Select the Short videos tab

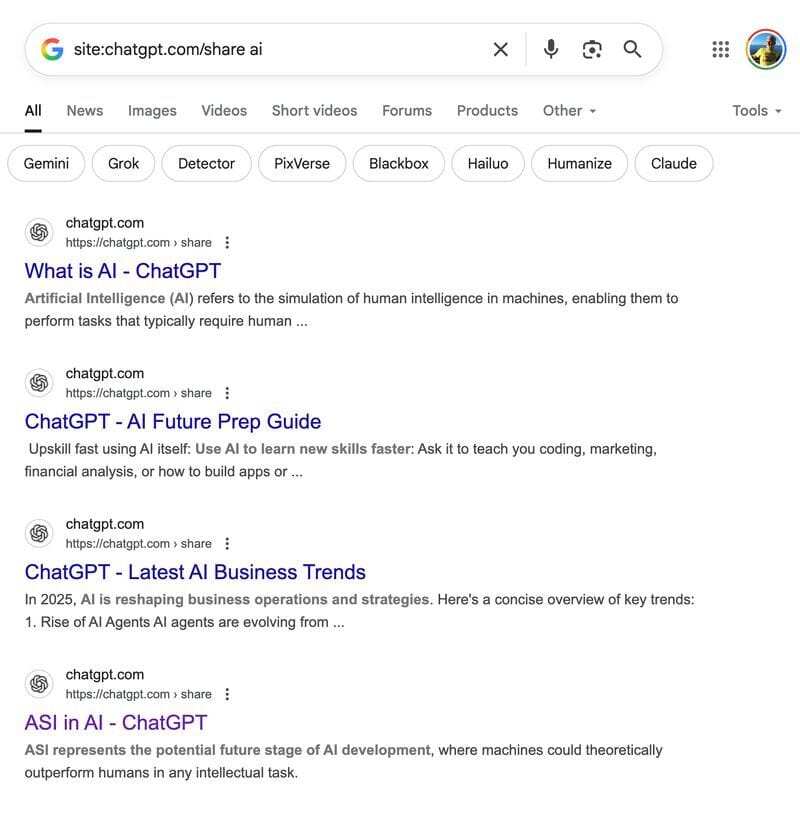[x=314, y=111]
